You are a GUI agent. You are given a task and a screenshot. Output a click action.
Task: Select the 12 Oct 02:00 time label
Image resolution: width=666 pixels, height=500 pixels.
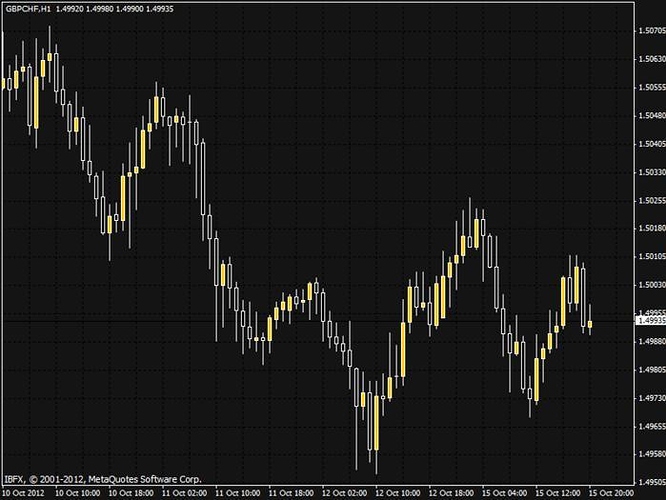point(344,493)
